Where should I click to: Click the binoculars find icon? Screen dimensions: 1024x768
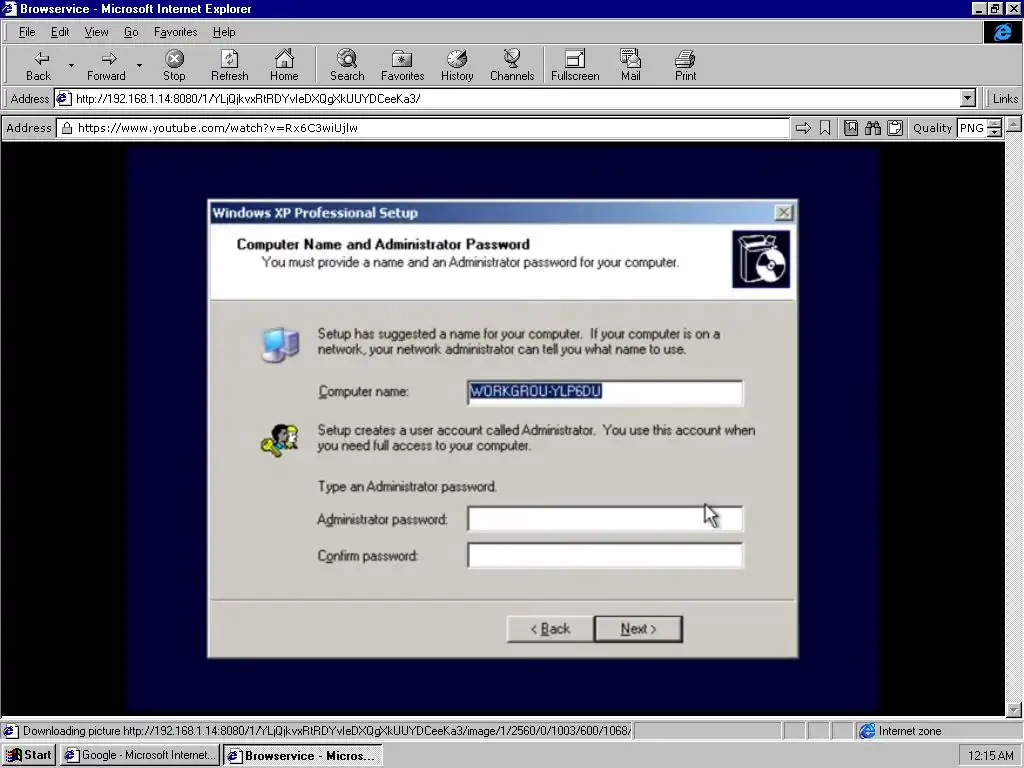click(872, 128)
